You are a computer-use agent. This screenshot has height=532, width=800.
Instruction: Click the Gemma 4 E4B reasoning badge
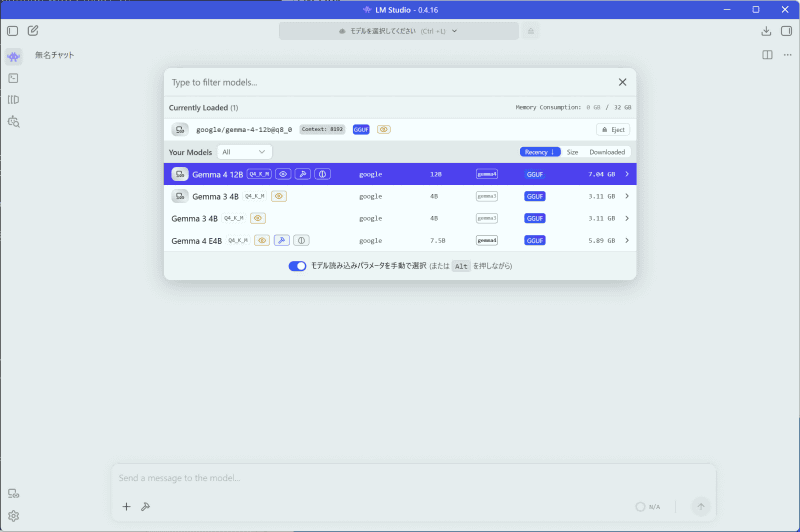[302, 240]
